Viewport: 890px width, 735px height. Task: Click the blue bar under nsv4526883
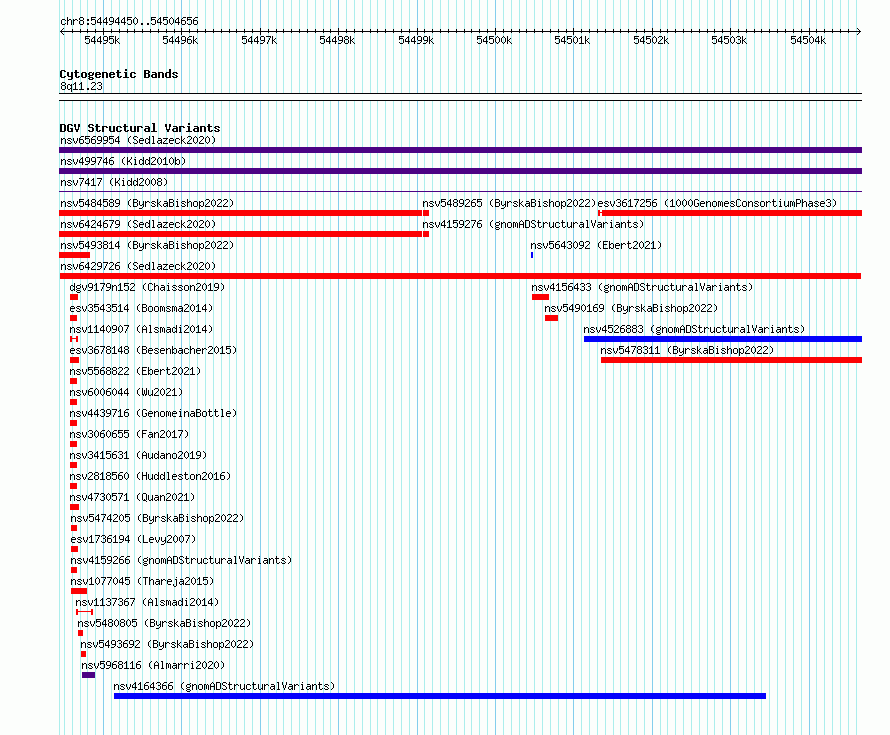click(x=723, y=339)
